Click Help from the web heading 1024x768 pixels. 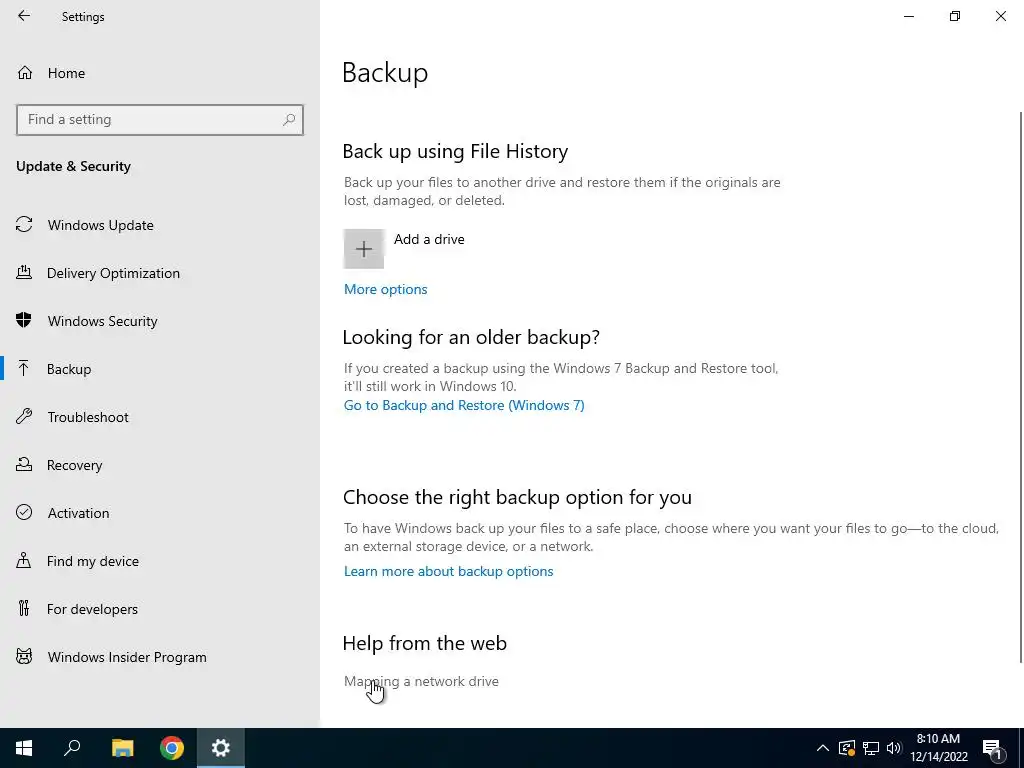[x=424, y=643]
